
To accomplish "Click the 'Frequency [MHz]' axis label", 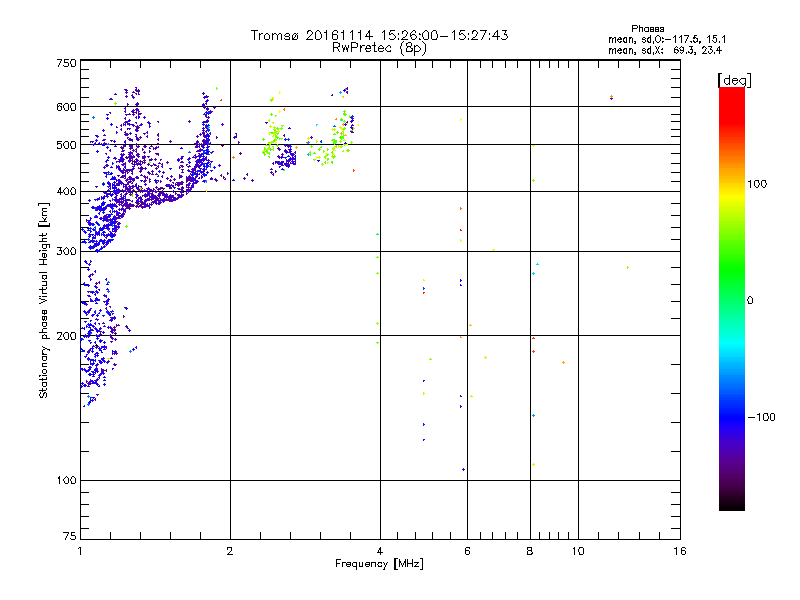I will click(x=379, y=564).
